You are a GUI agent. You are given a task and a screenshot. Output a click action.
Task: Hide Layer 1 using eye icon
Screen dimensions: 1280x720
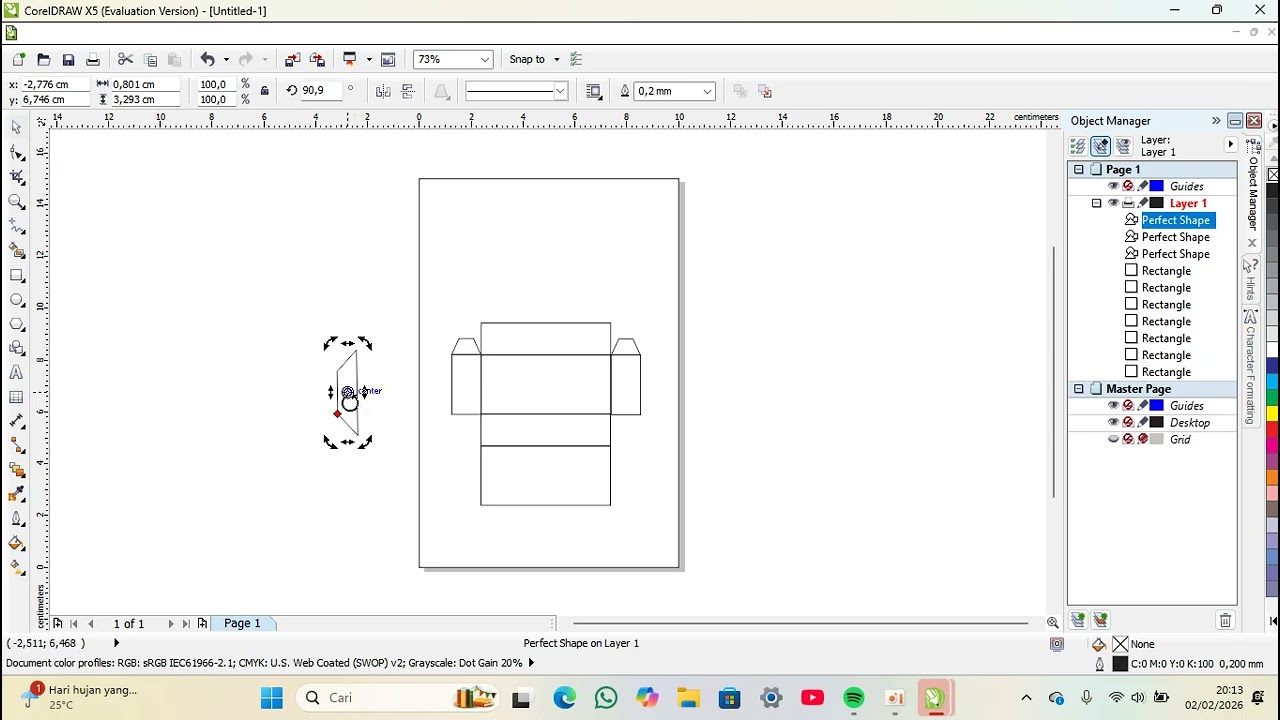(1113, 203)
